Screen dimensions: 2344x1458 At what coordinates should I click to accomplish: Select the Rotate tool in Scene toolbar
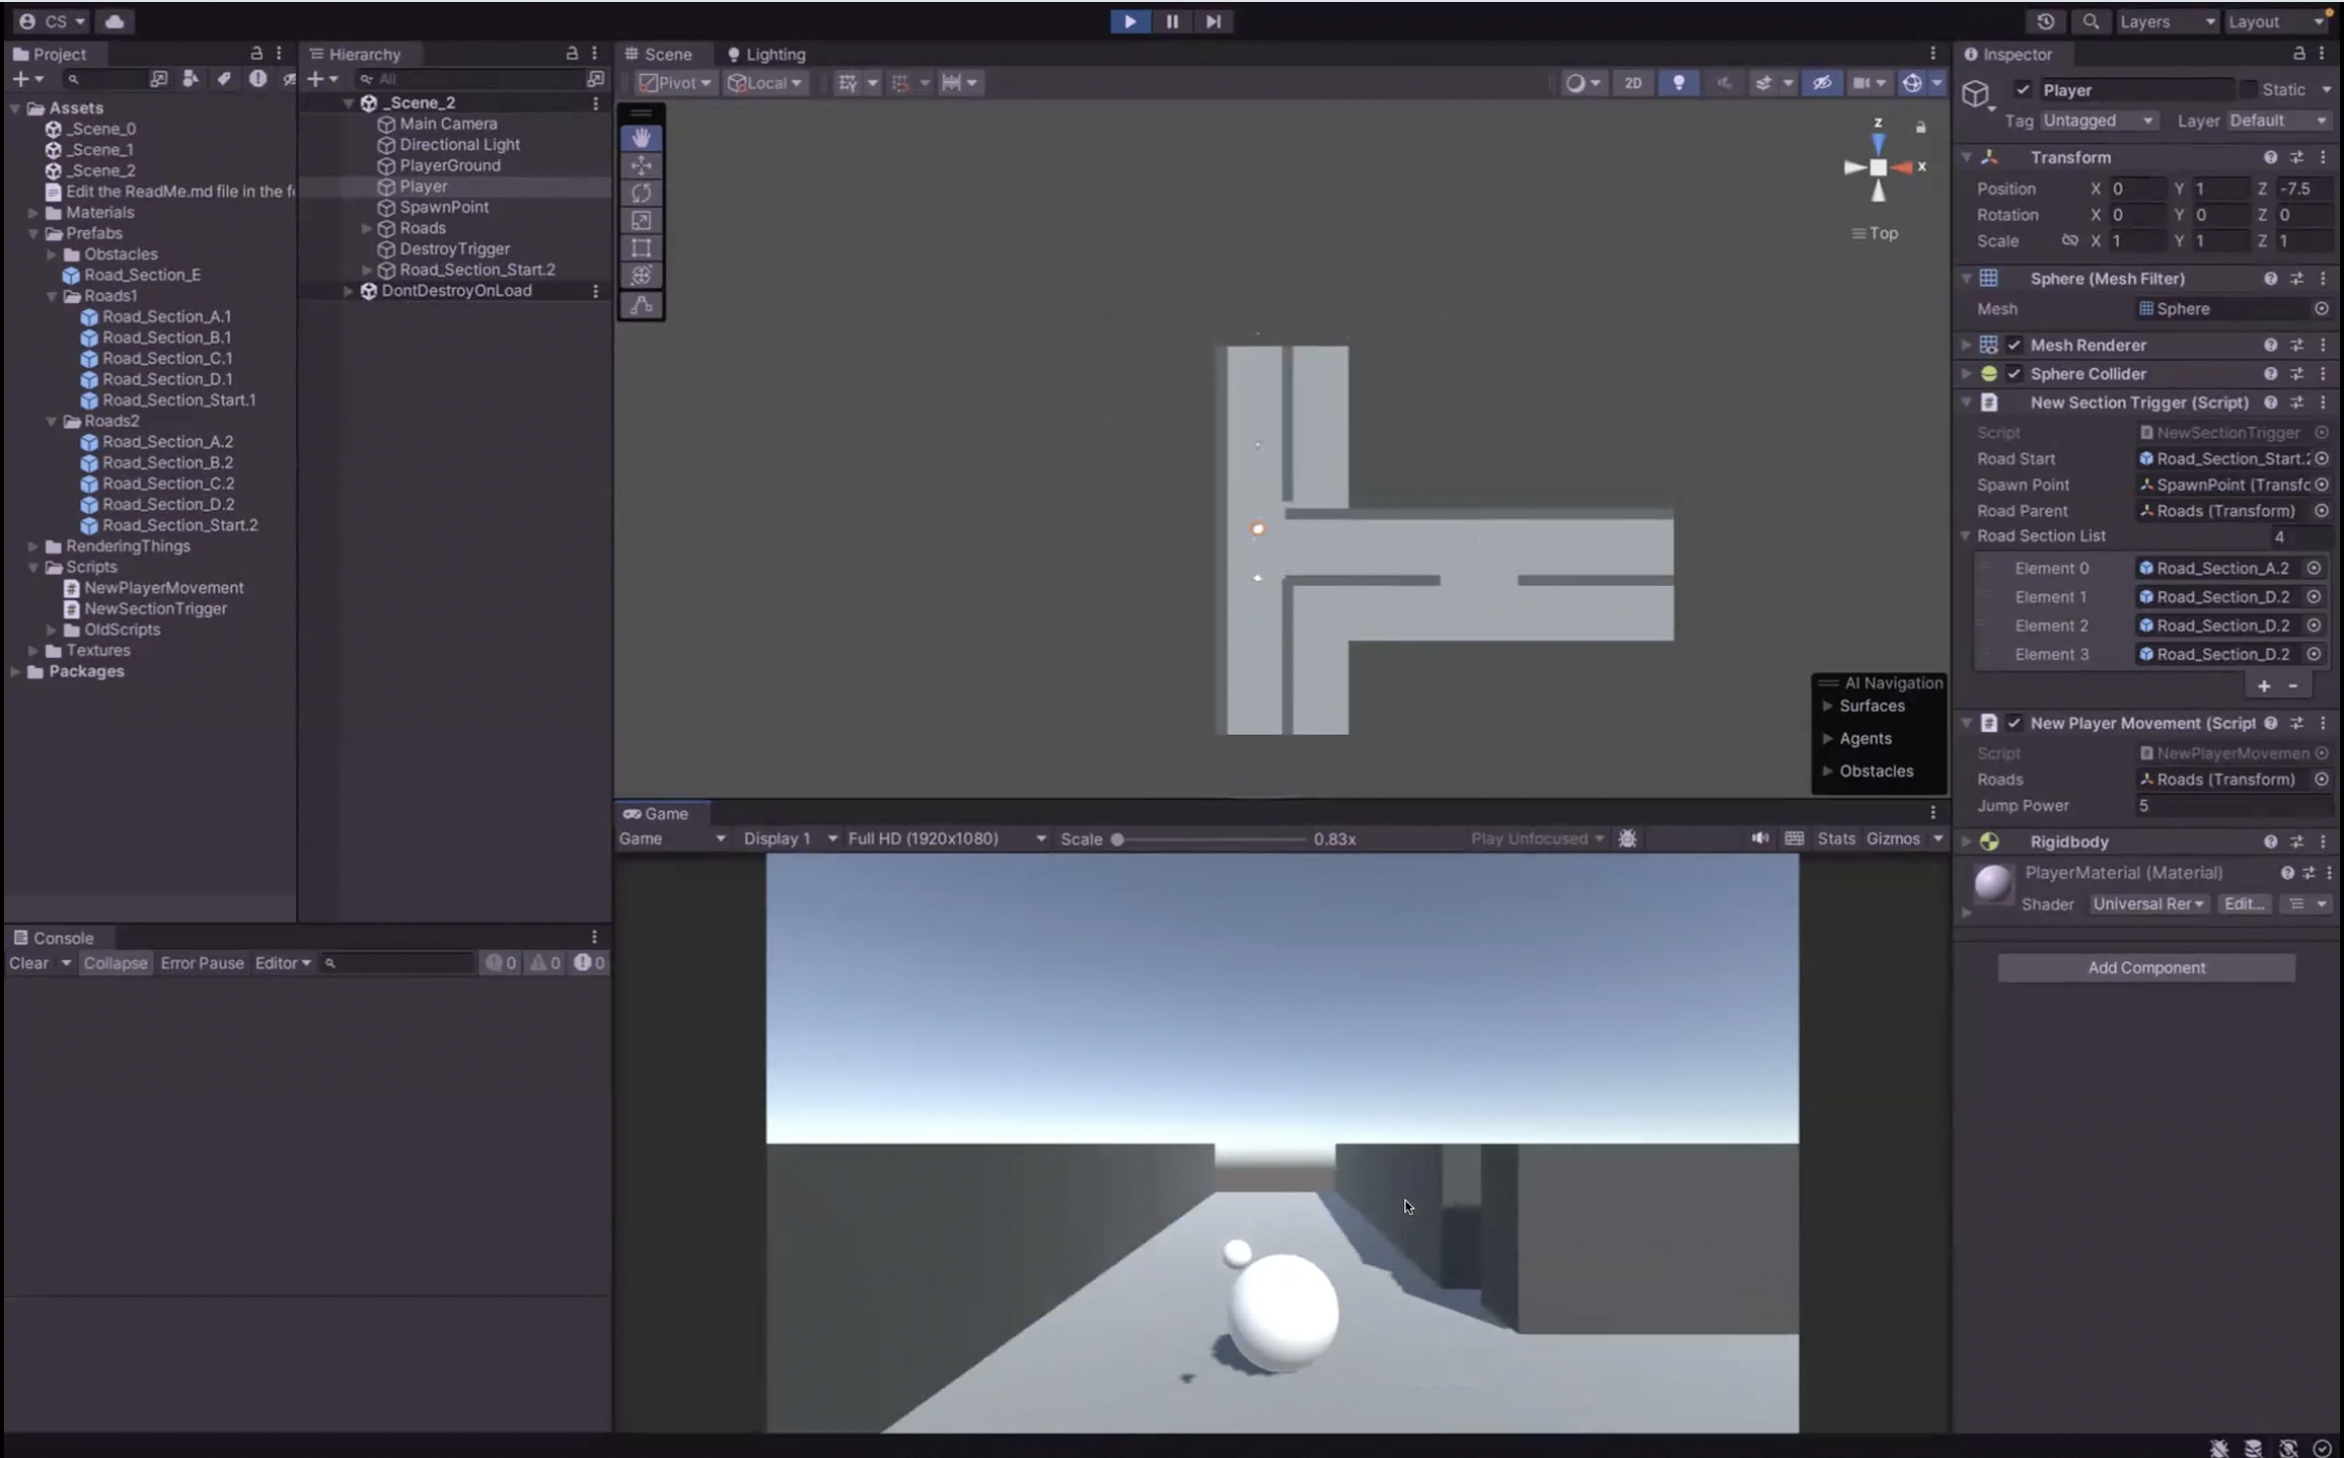point(641,192)
